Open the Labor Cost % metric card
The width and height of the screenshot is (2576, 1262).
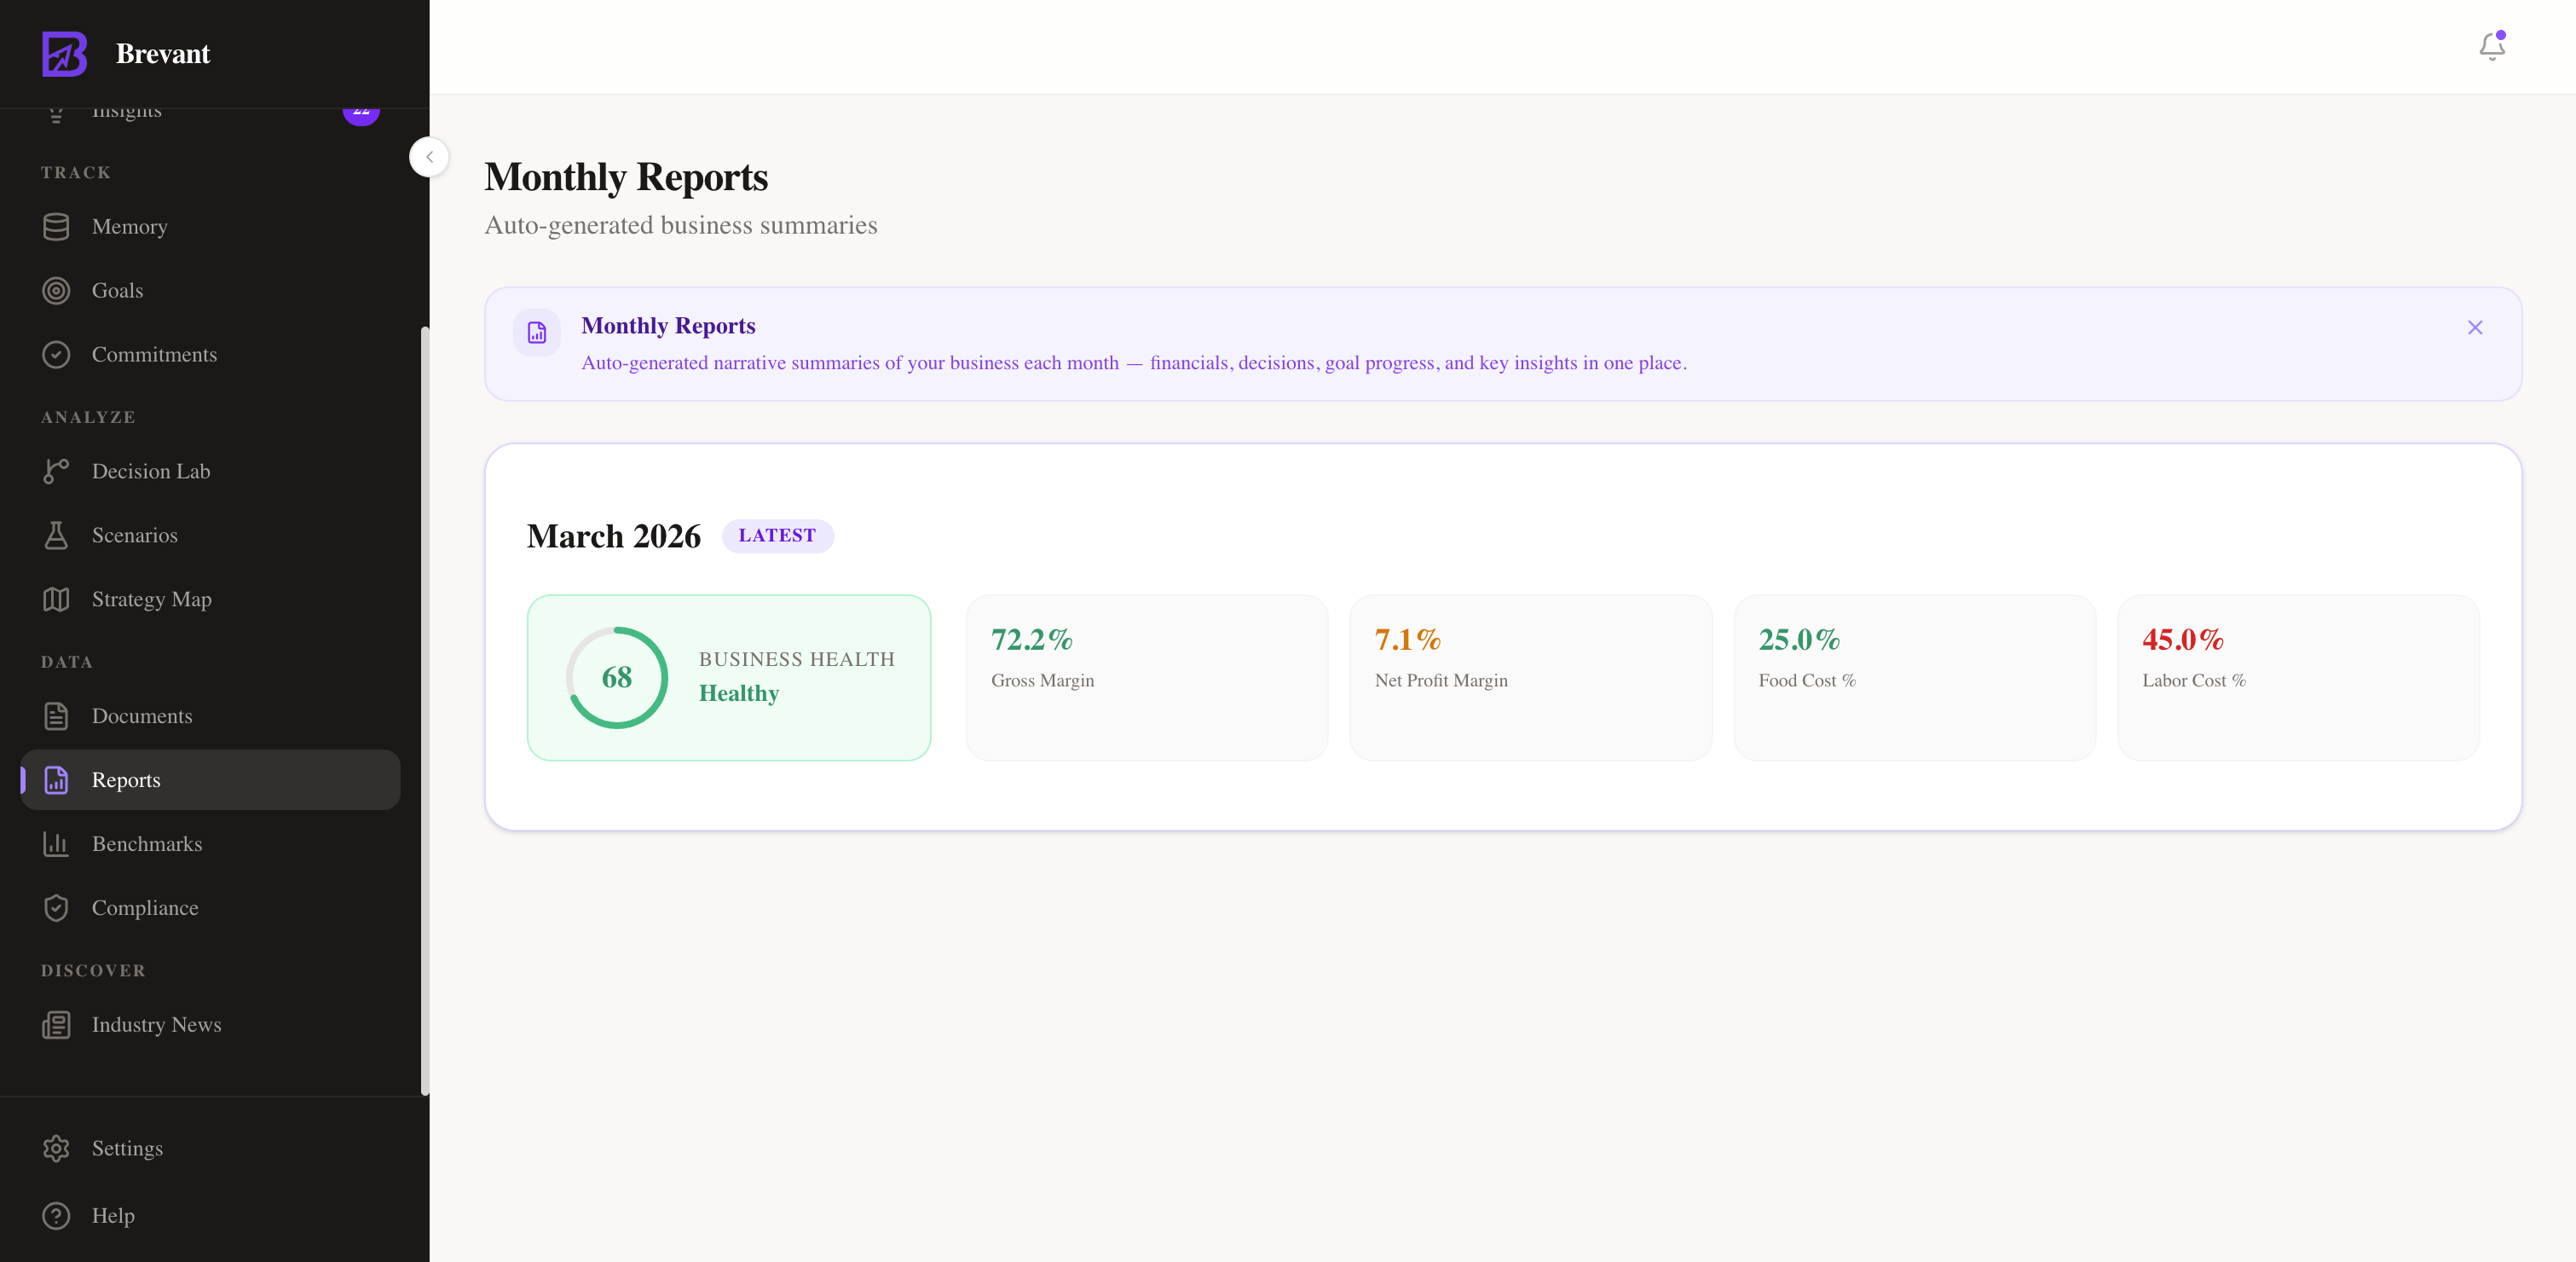(x=2297, y=677)
